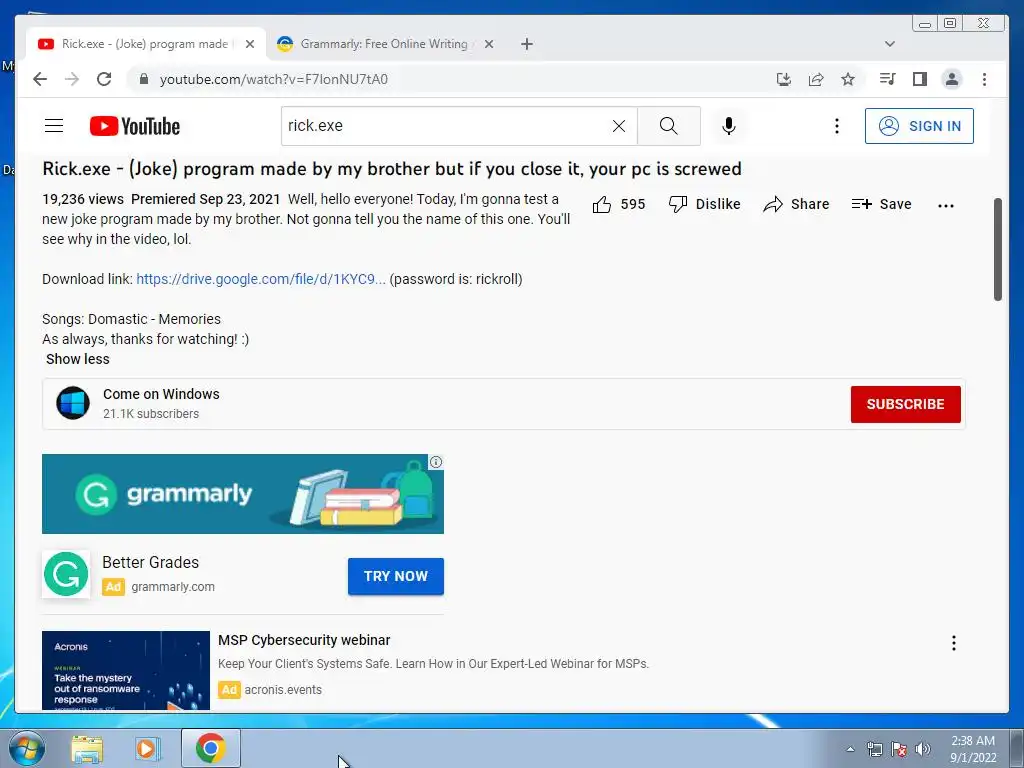Open the MSP Cybersecurity webinar title
The image size is (1024, 768).
[304, 640]
